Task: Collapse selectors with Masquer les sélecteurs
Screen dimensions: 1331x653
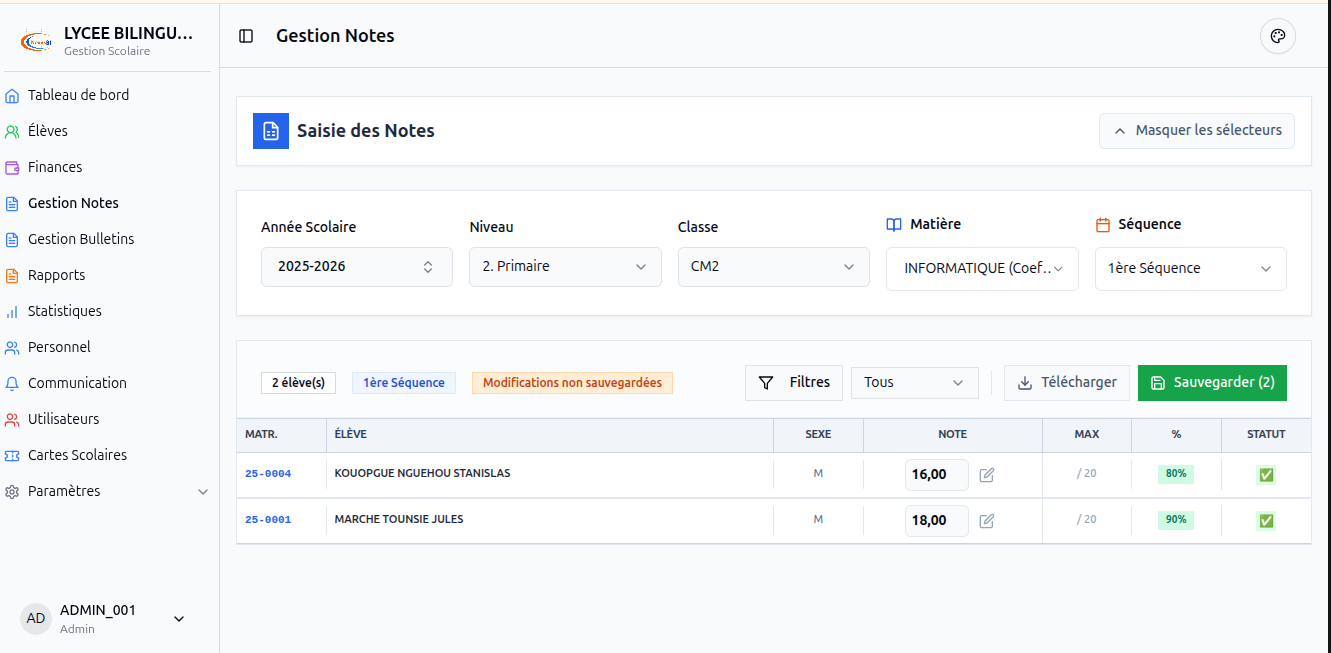Action: coord(1197,131)
